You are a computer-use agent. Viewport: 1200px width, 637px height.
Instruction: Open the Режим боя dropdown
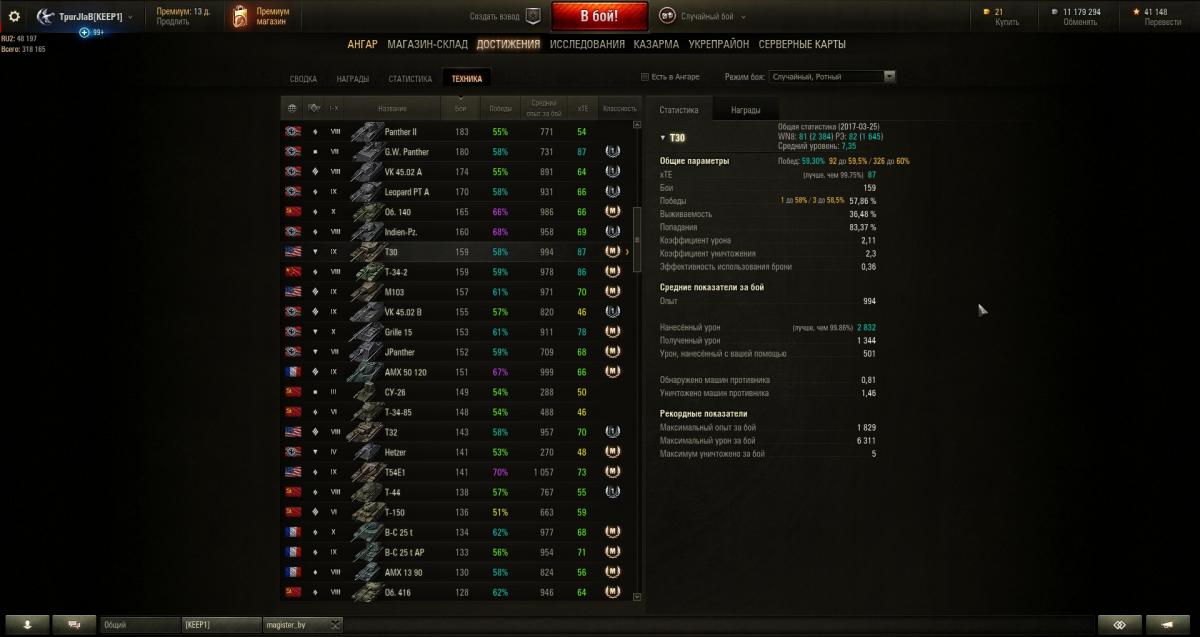click(832, 77)
